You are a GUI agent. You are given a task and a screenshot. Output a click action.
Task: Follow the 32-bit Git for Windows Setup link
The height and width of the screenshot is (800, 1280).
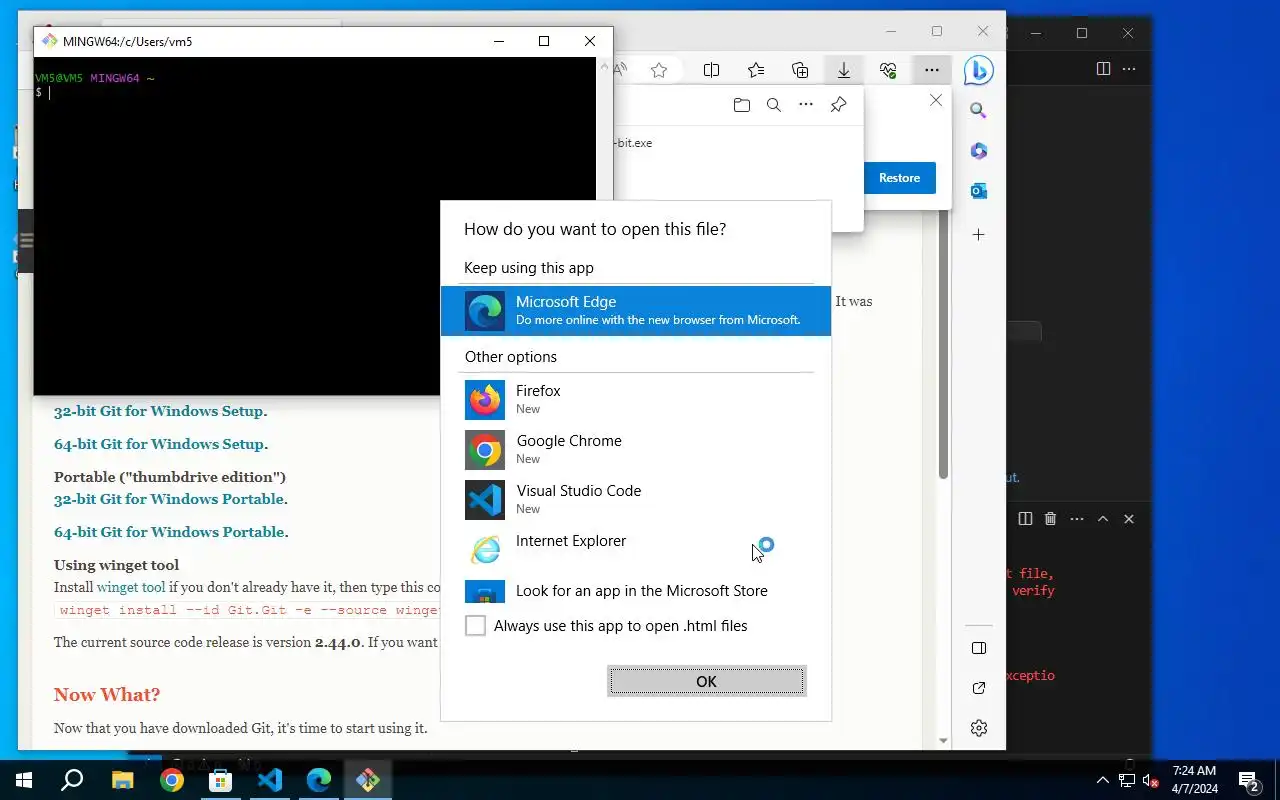(x=160, y=411)
